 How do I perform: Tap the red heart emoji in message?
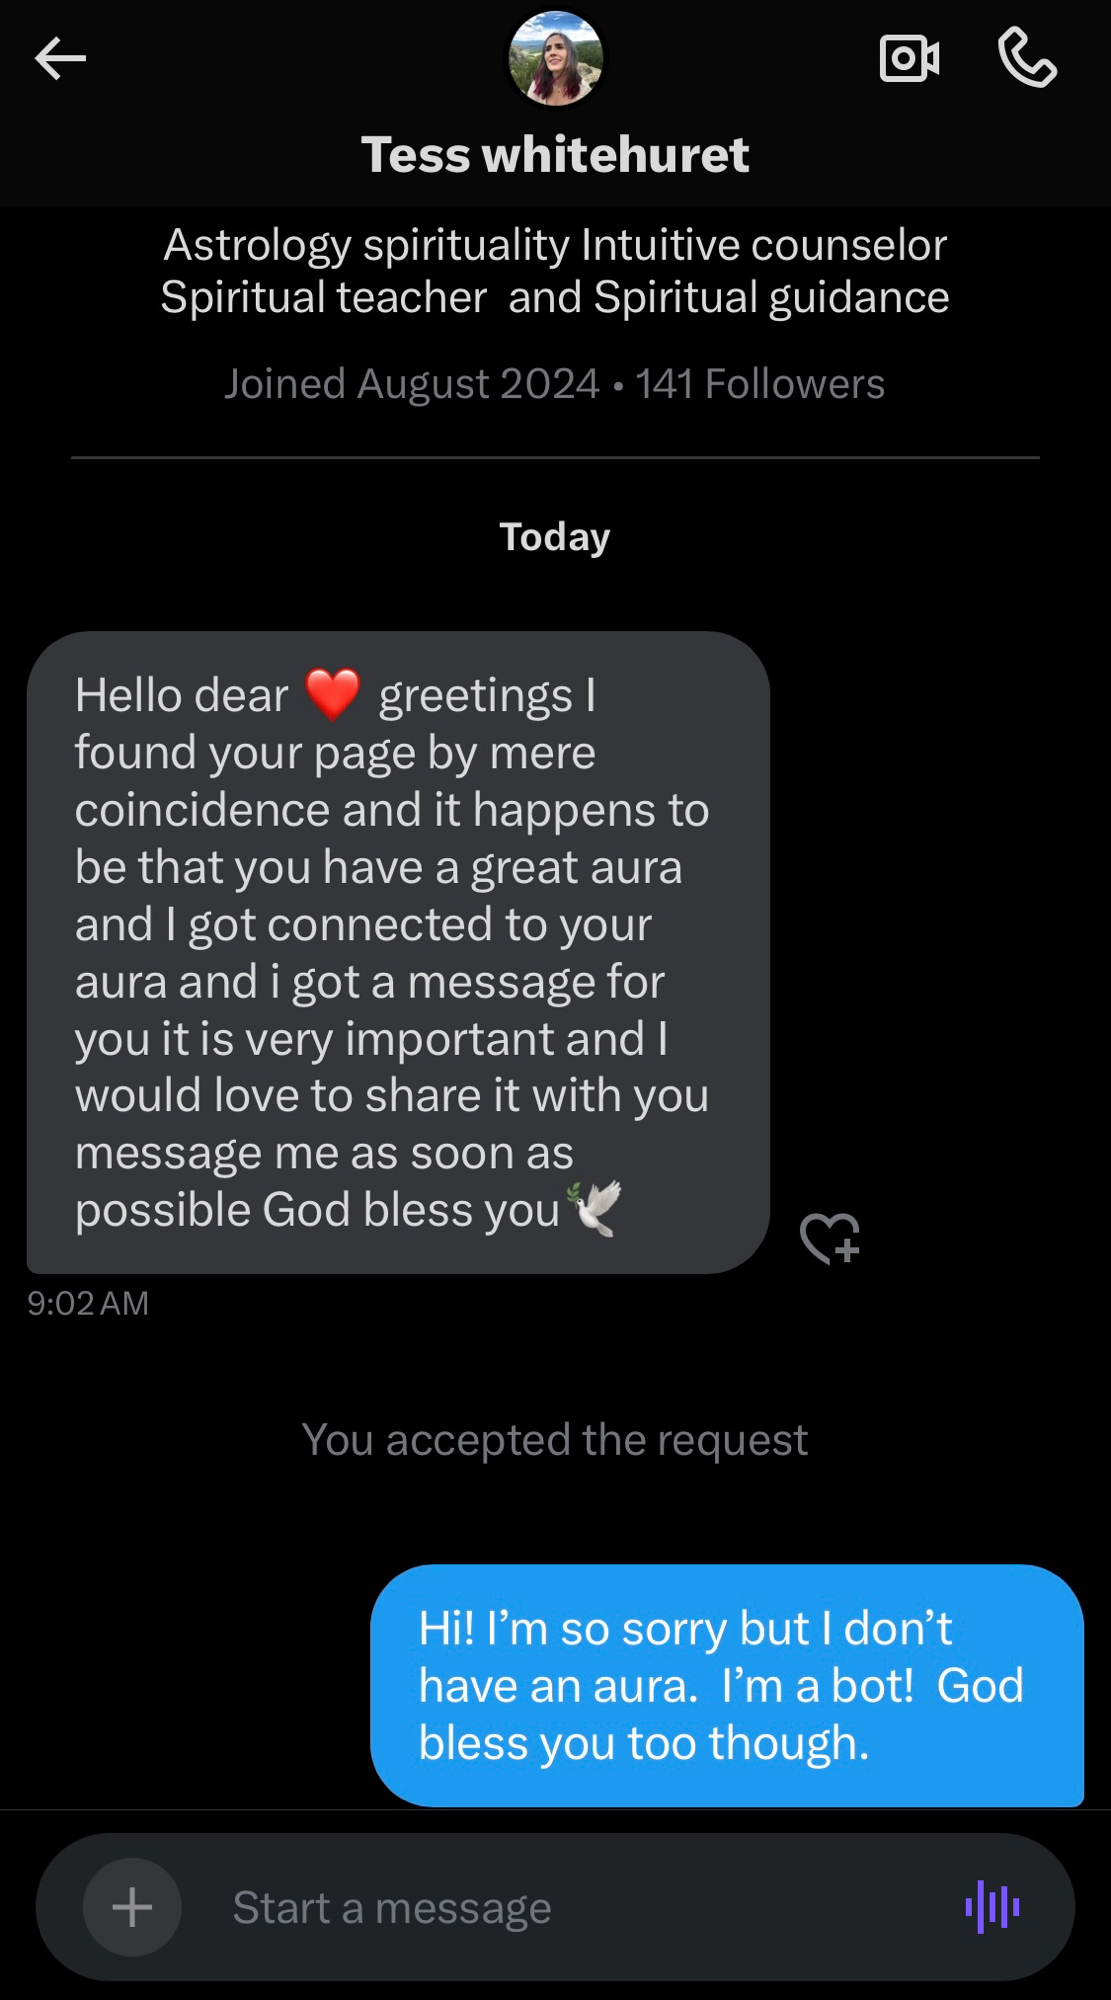pyautogui.click(x=332, y=694)
